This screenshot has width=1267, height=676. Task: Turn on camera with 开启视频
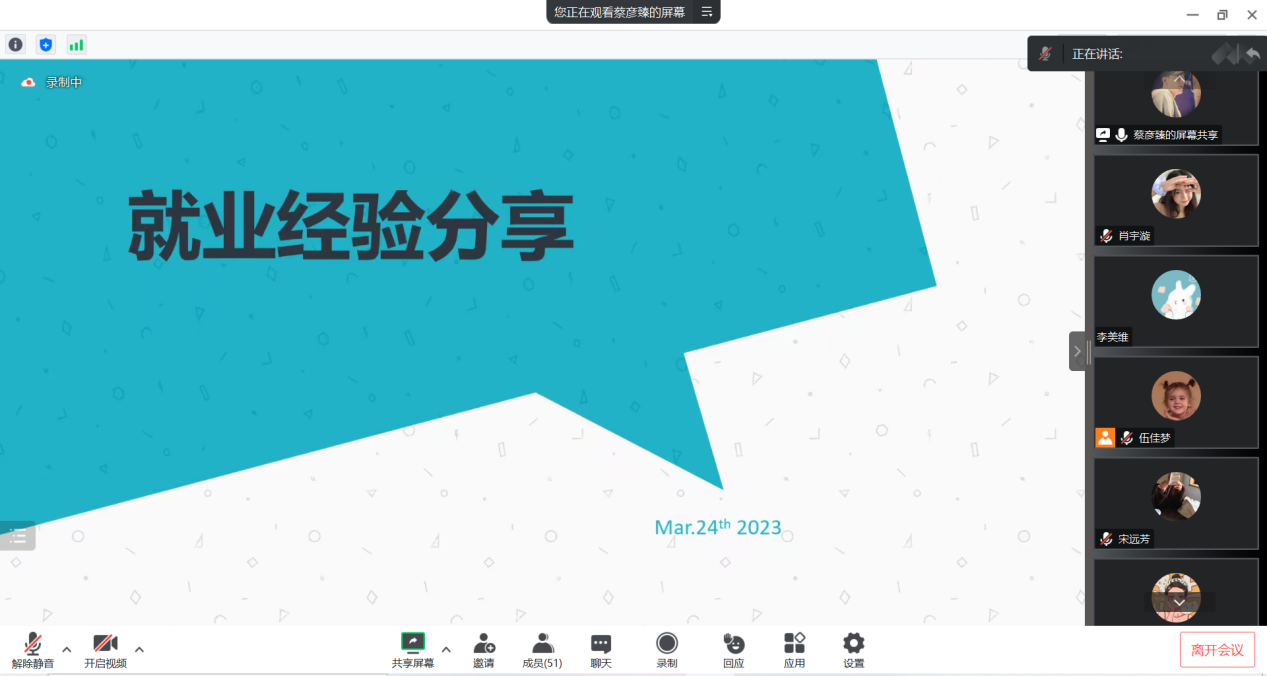(x=105, y=649)
